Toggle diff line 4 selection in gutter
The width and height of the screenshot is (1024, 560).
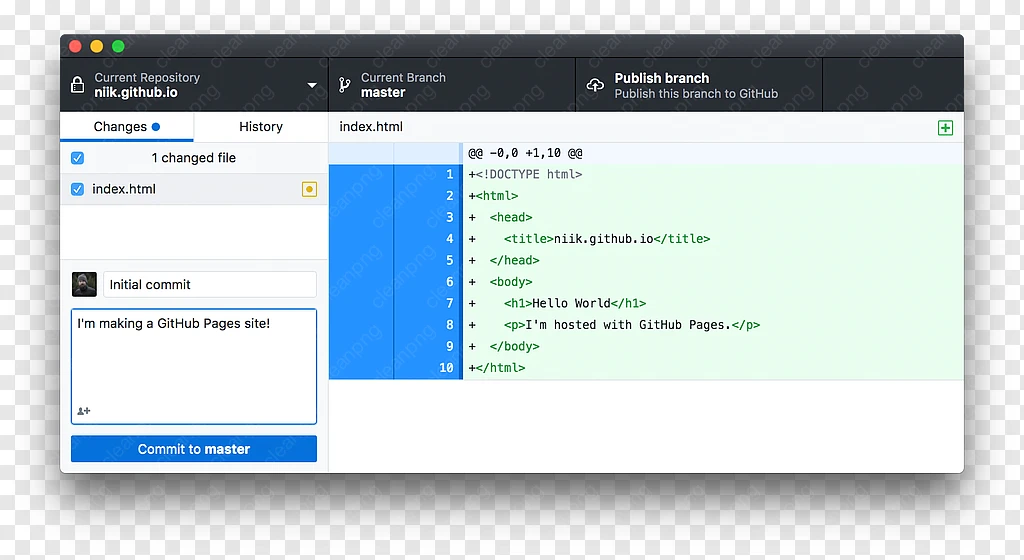pos(449,239)
